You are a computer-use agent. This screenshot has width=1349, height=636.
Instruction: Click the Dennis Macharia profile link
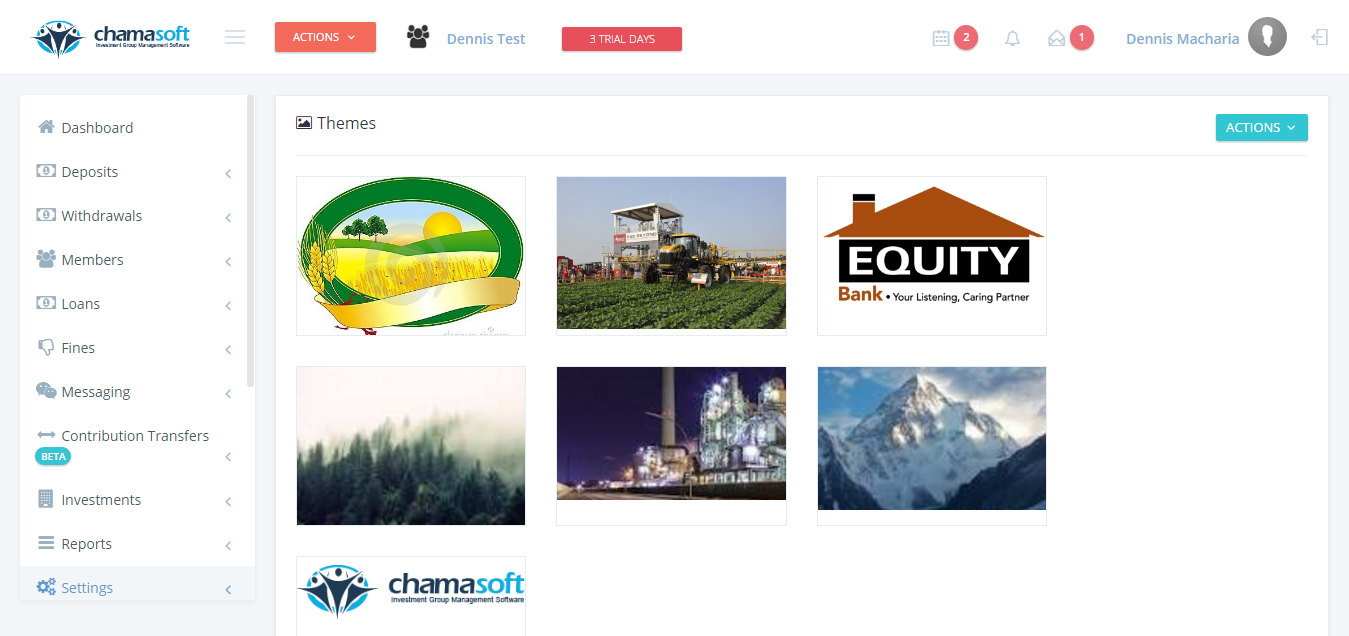click(x=1182, y=39)
